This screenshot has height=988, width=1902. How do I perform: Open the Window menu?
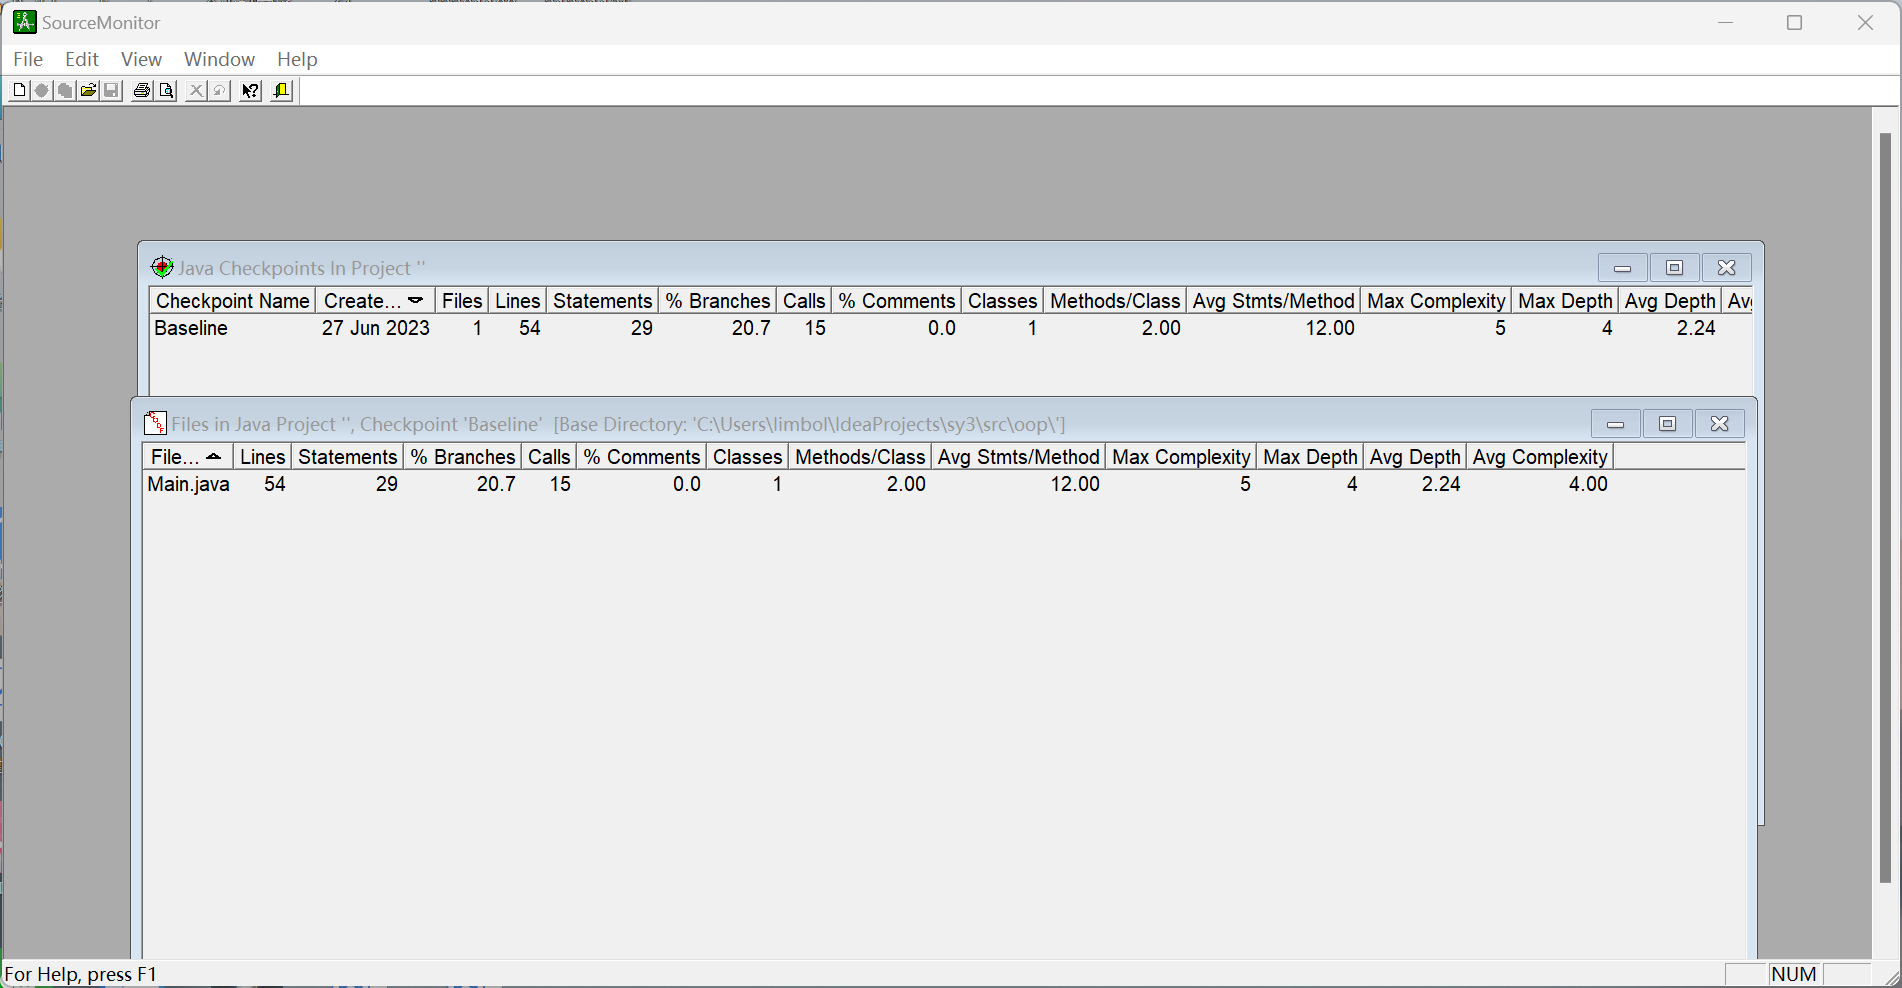pyautogui.click(x=219, y=59)
